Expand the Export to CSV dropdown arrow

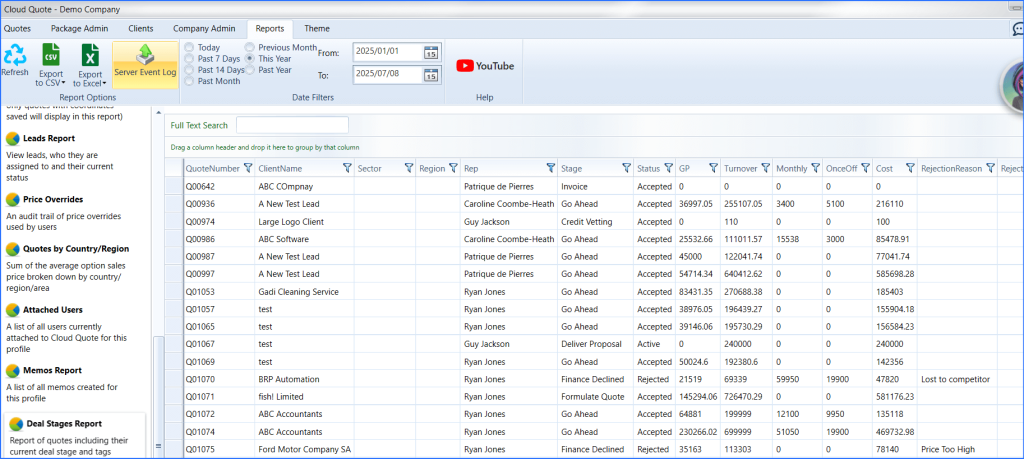pyautogui.click(x=63, y=83)
